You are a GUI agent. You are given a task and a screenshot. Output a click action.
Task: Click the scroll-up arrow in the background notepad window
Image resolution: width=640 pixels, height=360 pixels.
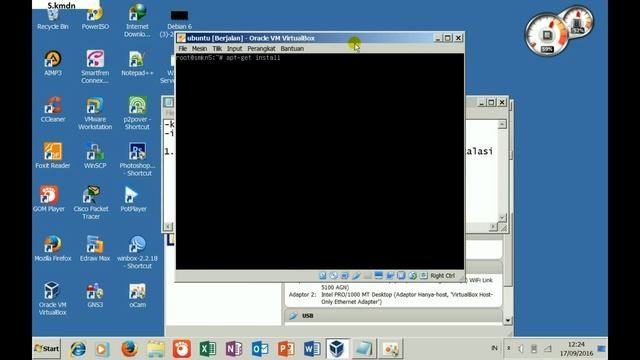click(502, 124)
